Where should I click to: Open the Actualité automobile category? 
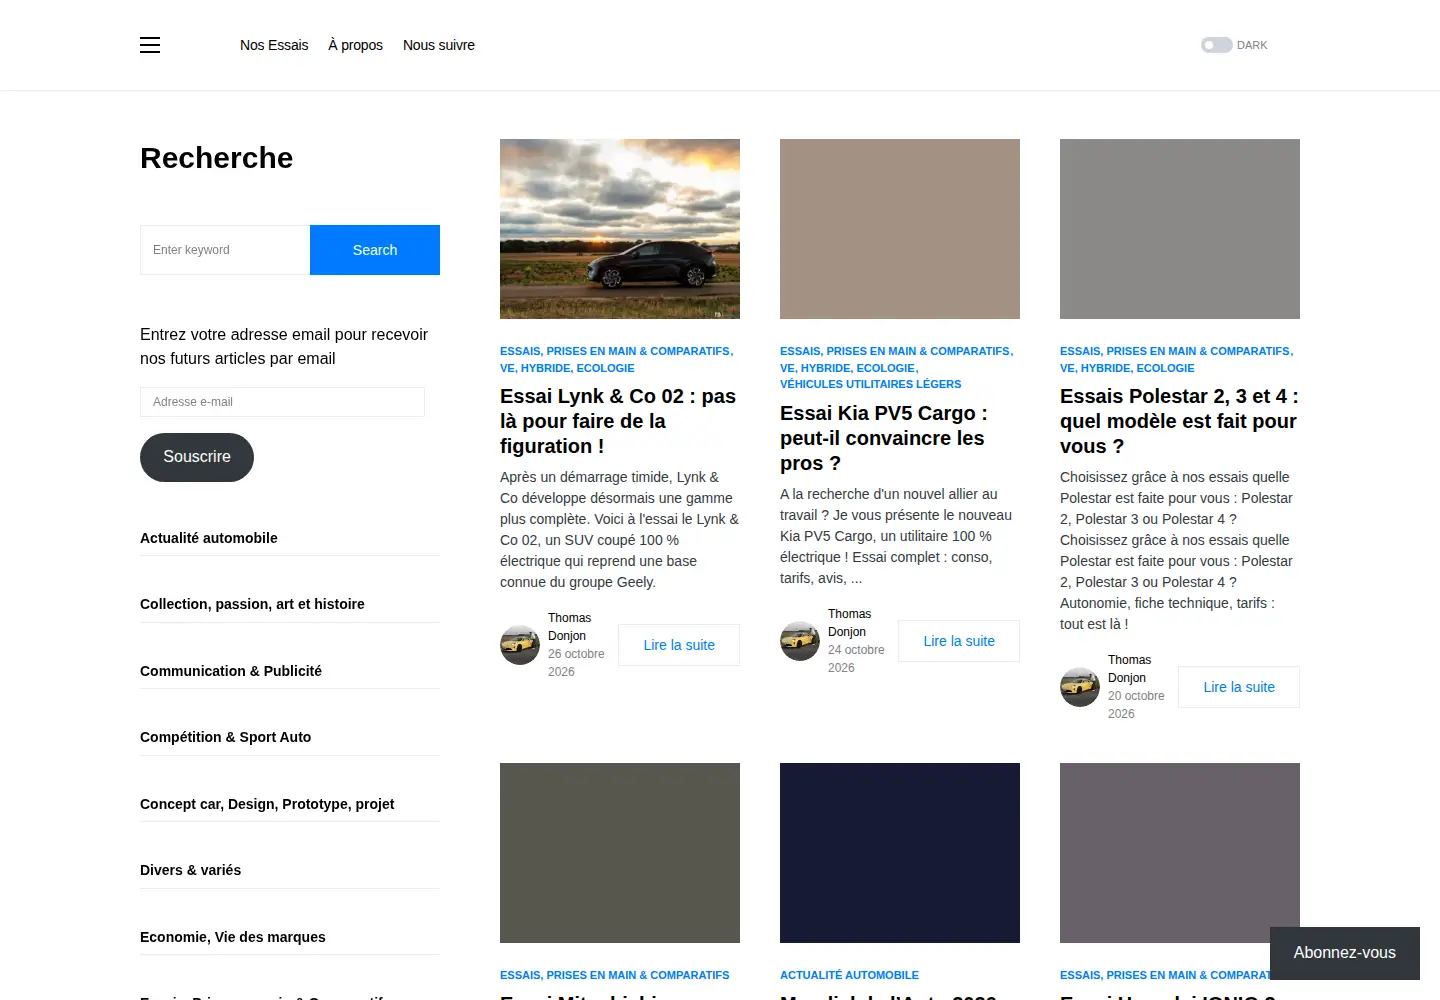click(209, 538)
